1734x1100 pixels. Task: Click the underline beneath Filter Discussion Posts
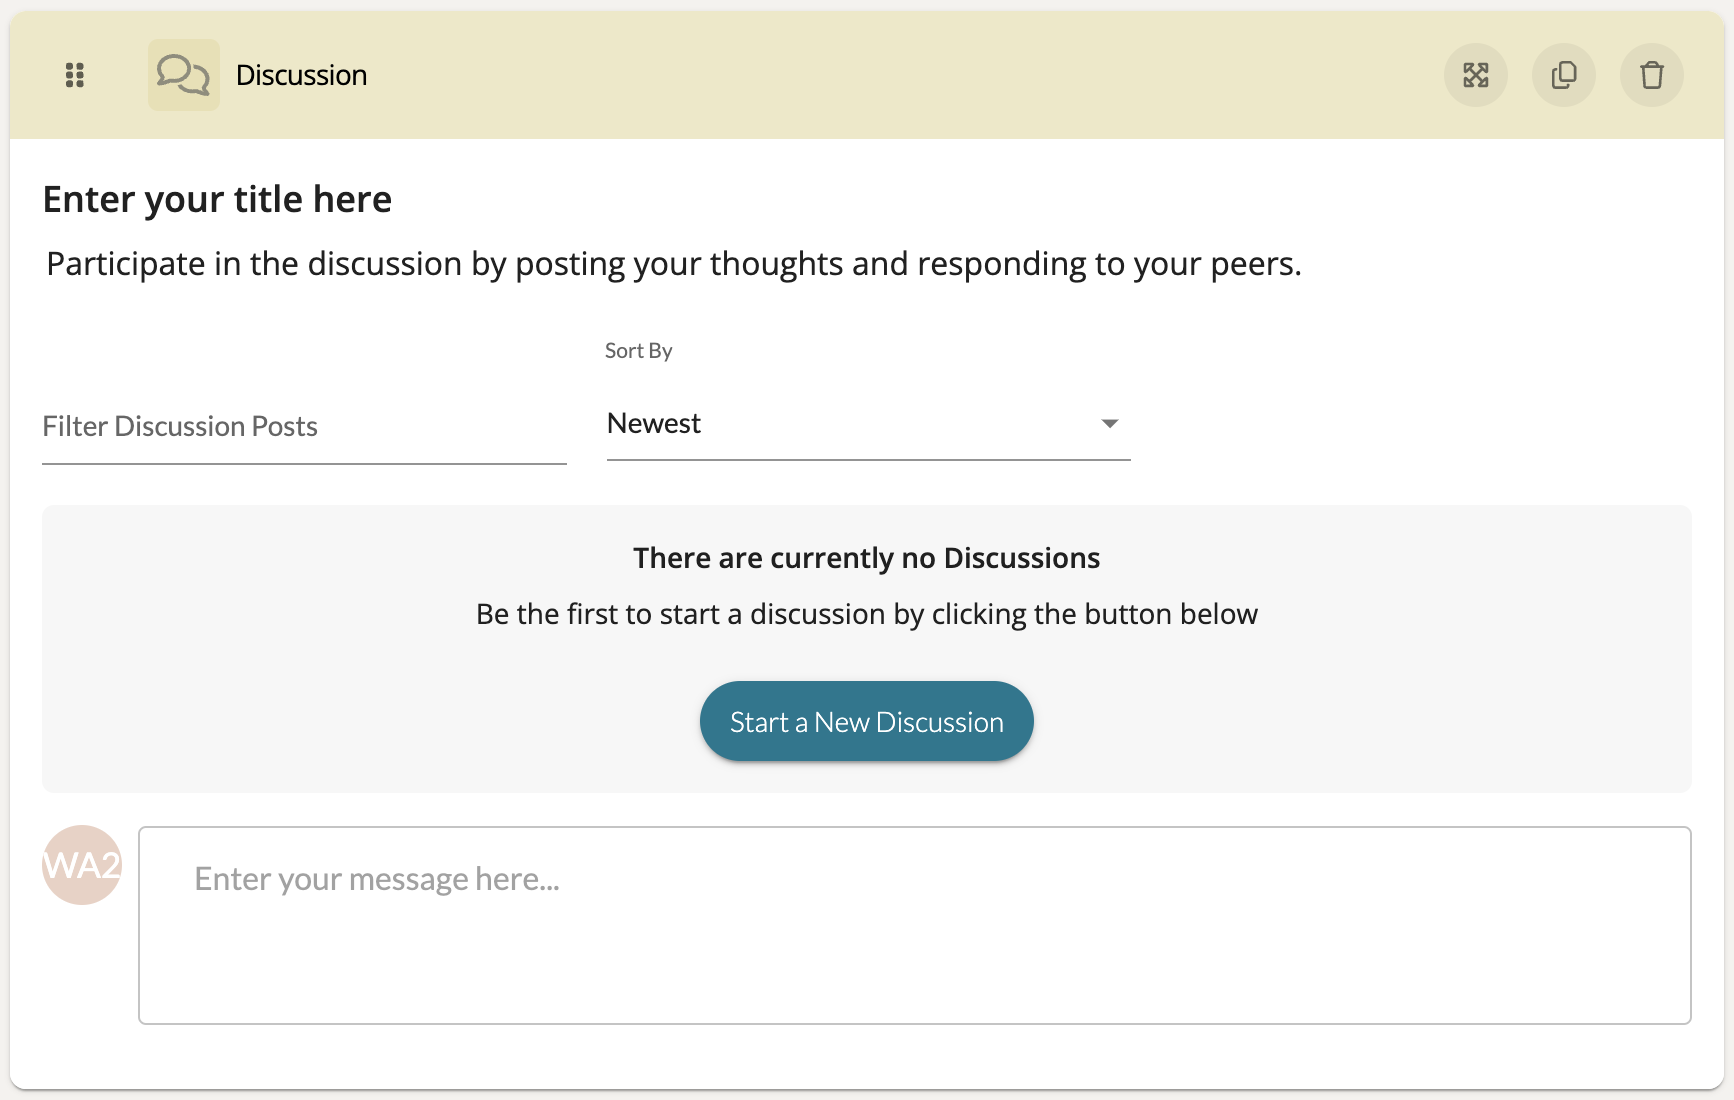304,463
